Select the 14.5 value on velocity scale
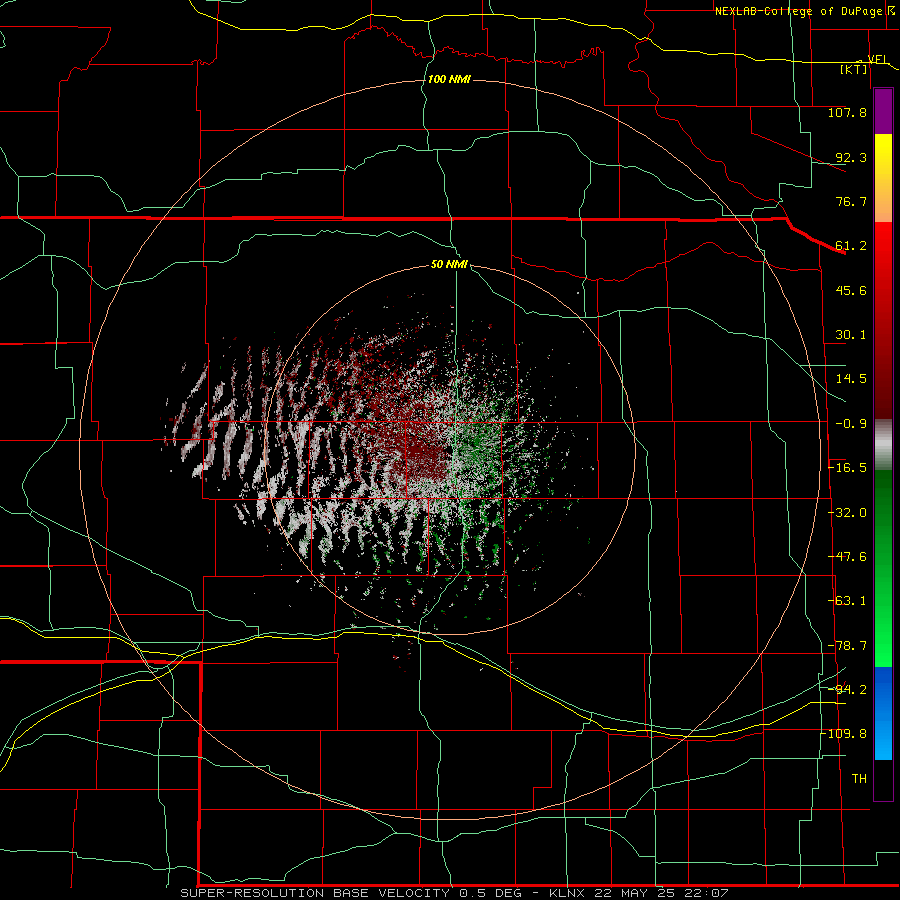This screenshot has height=900, width=900. [x=851, y=379]
